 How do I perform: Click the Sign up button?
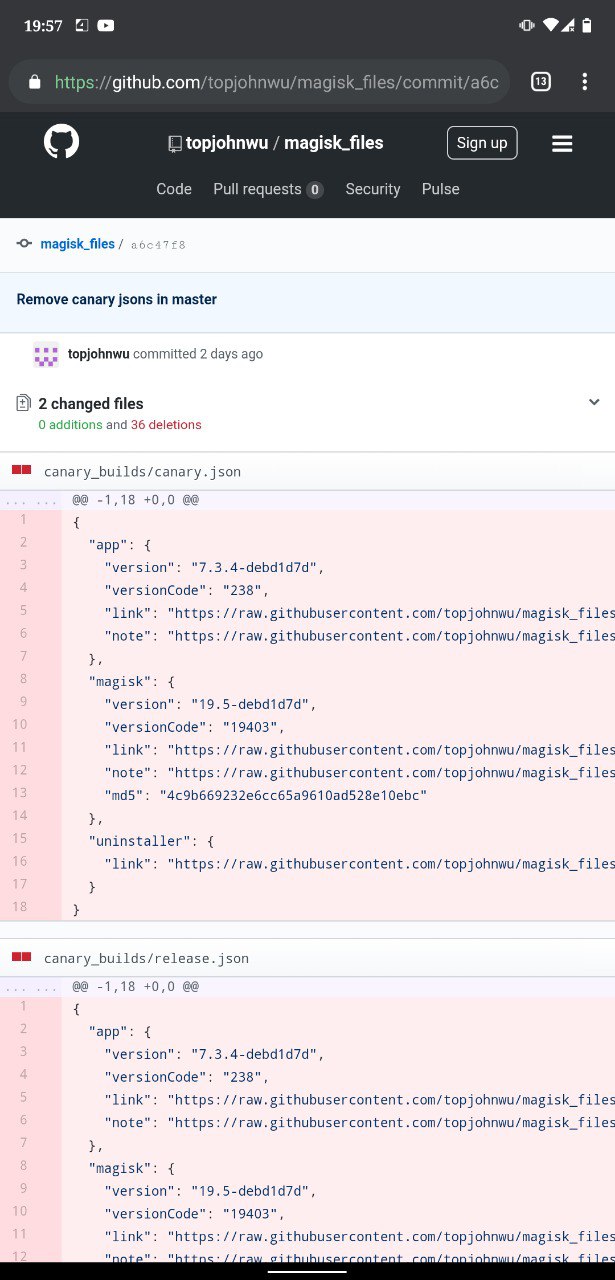point(482,143)
